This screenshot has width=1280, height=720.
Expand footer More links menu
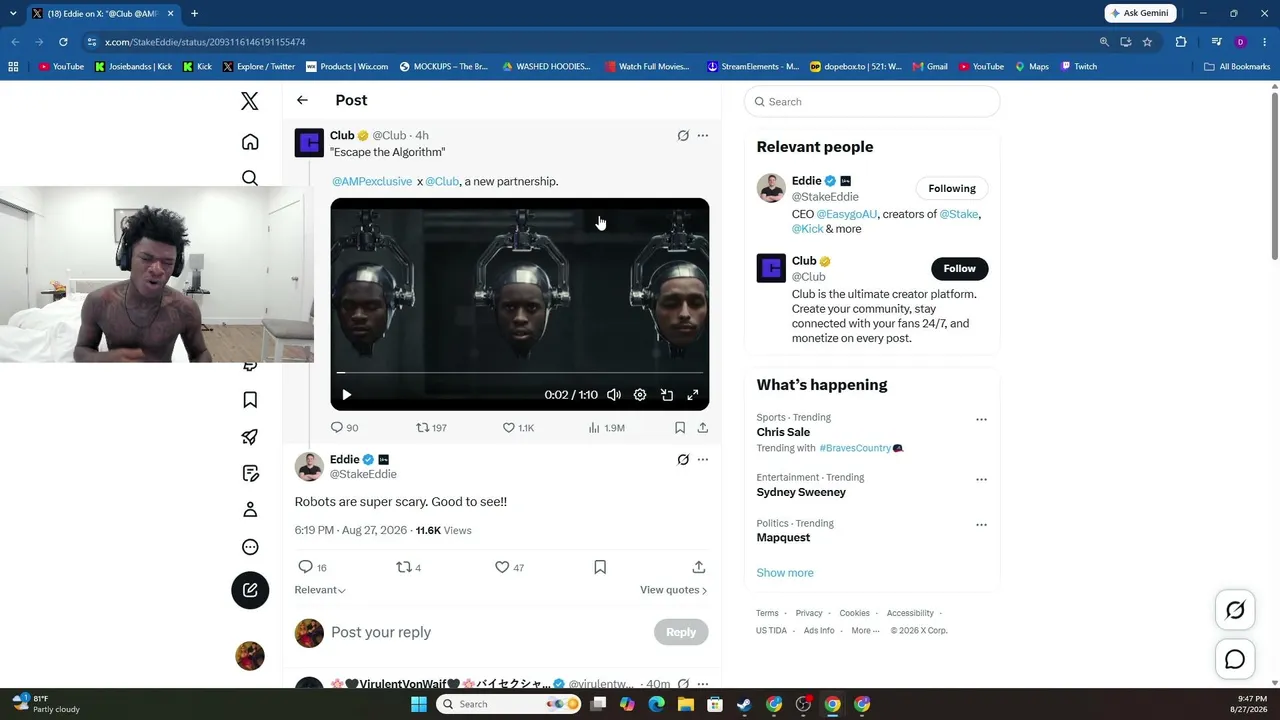tap(865, 631)
